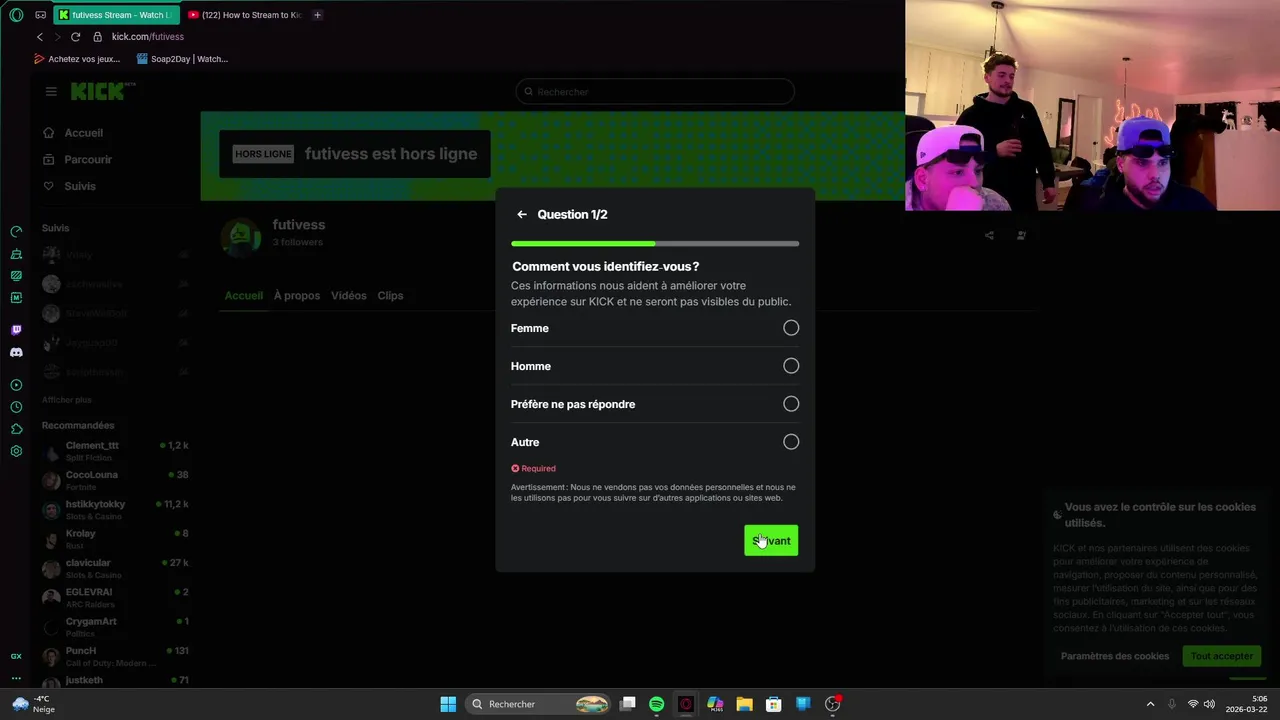Click the GX sidebar label icon
The width and height of the screenshot is (1280, 720).
click(x=16, y=657)
